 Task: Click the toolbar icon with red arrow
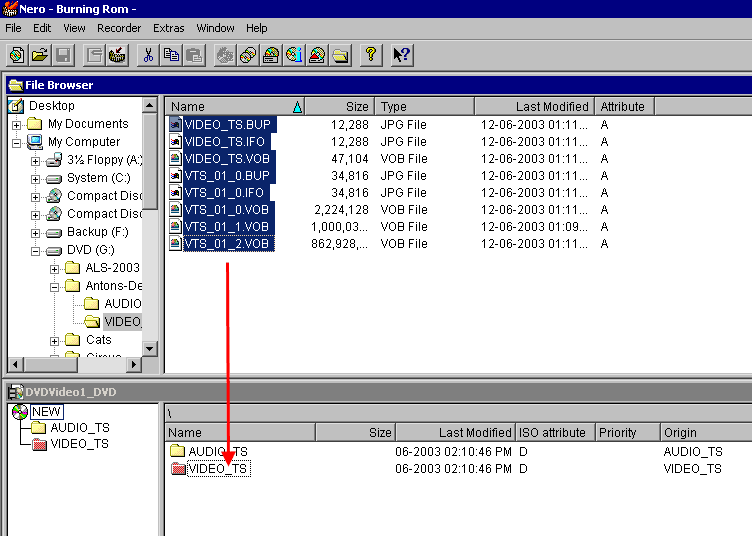(x=117, y=55)
